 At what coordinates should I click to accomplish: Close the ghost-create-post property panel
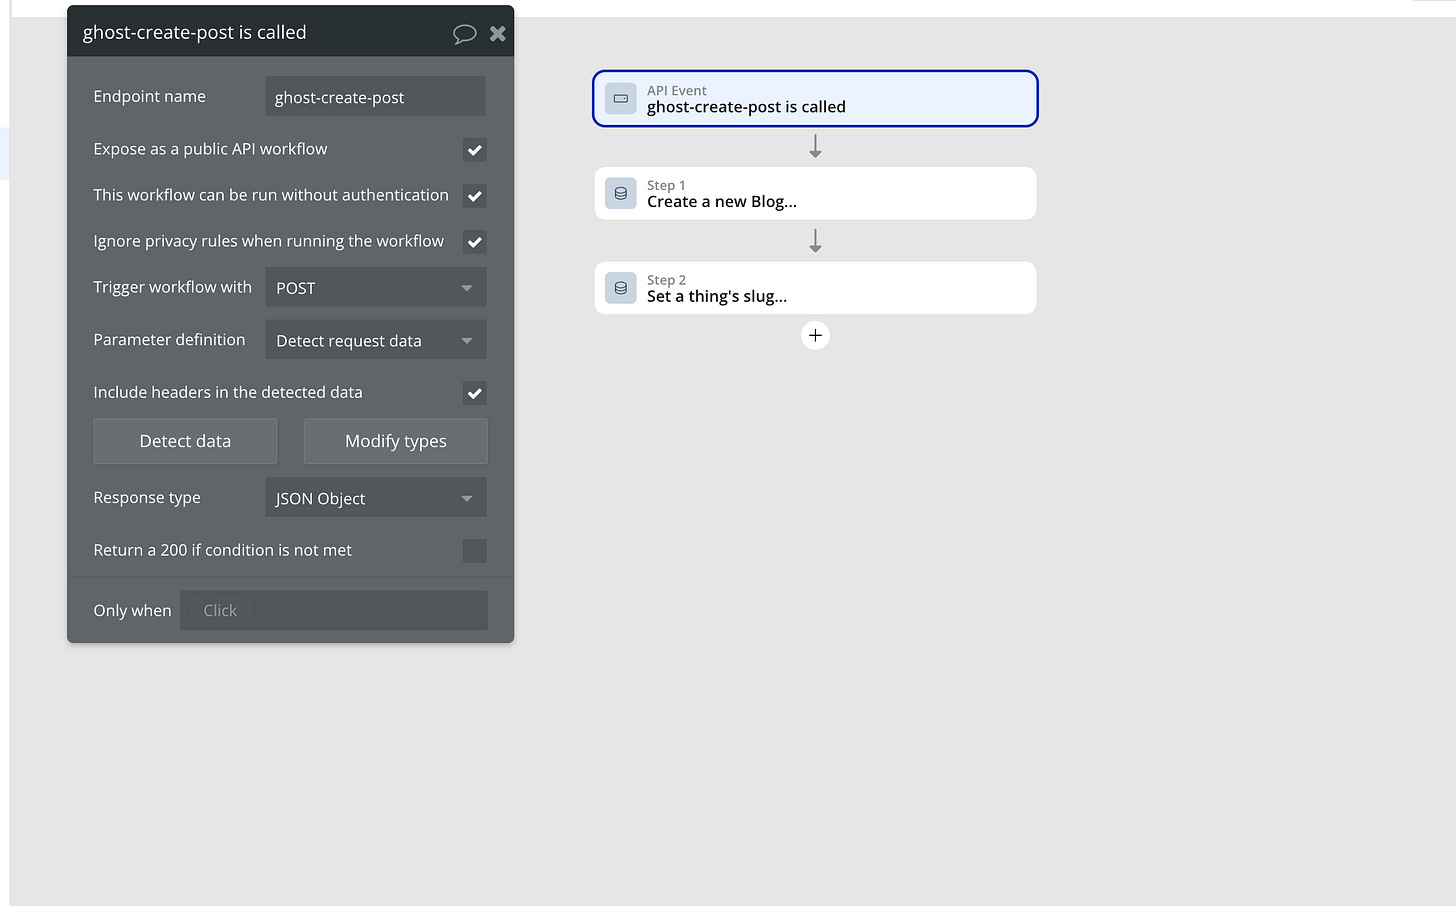coord(497,34)
